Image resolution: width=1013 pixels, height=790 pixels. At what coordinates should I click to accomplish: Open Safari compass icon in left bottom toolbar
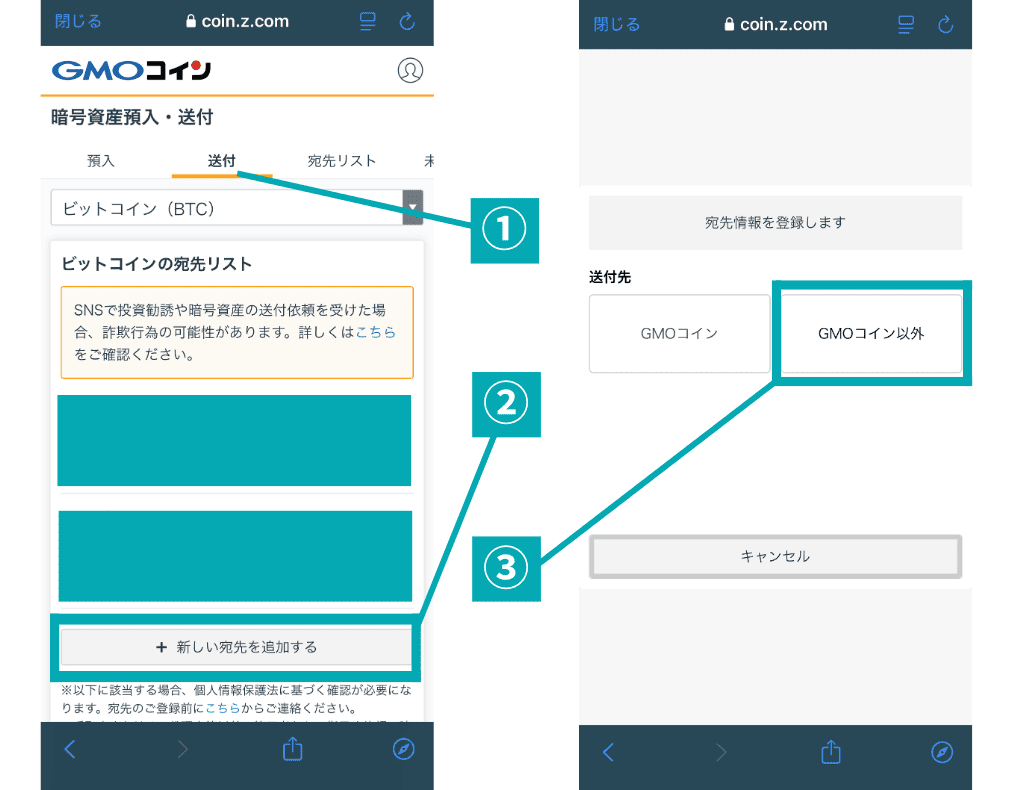click(x=404, y=749)
